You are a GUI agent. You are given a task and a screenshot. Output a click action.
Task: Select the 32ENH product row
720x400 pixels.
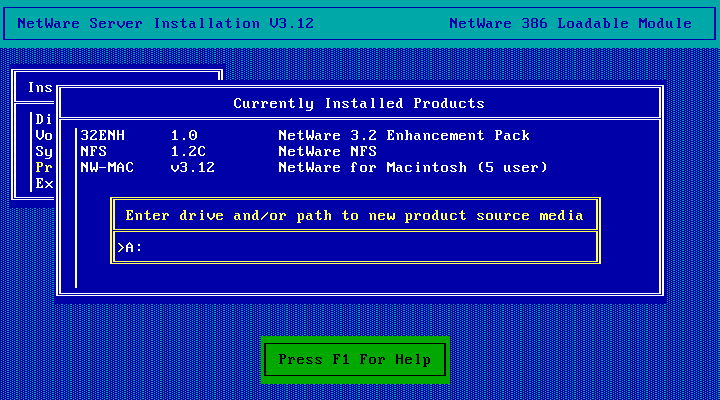305,135
